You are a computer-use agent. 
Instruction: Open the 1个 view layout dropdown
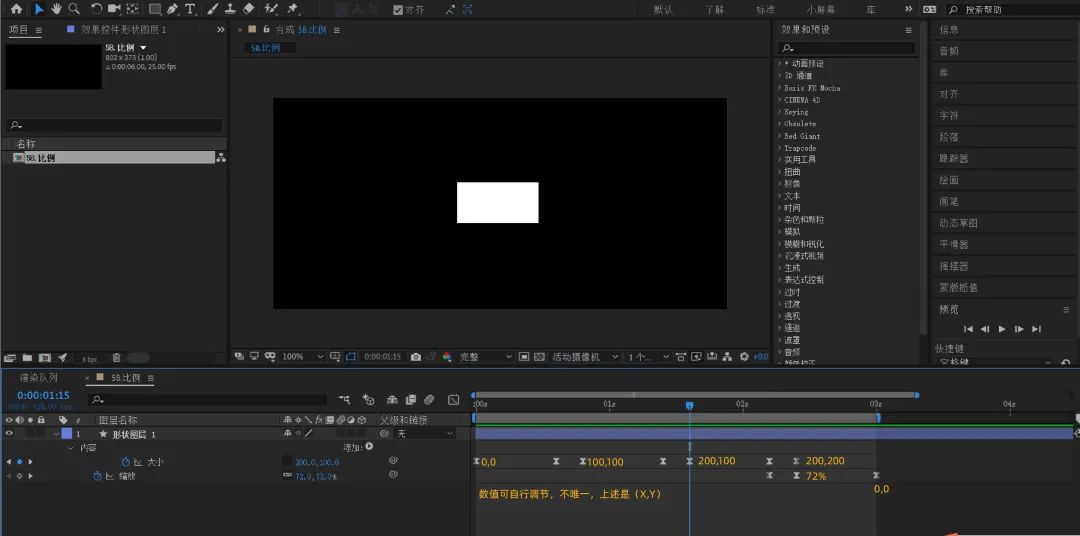648,357
